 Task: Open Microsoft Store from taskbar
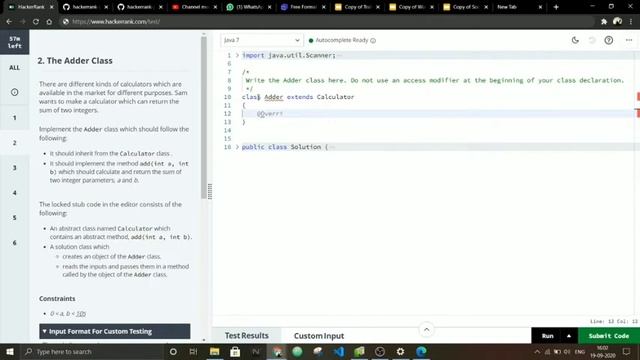235,351
